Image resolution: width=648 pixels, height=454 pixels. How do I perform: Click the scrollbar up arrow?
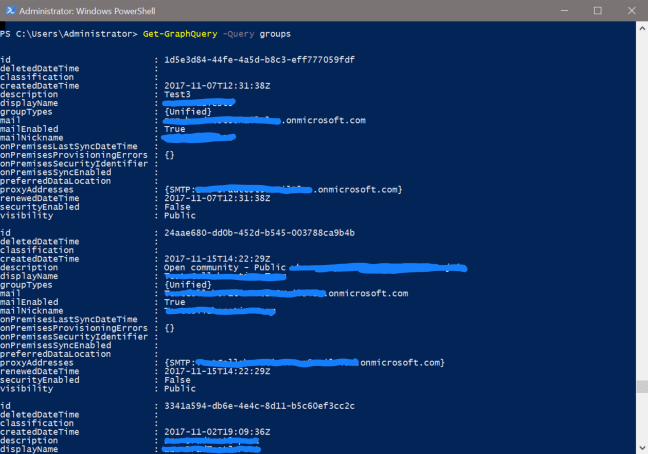tap(641, 28)
